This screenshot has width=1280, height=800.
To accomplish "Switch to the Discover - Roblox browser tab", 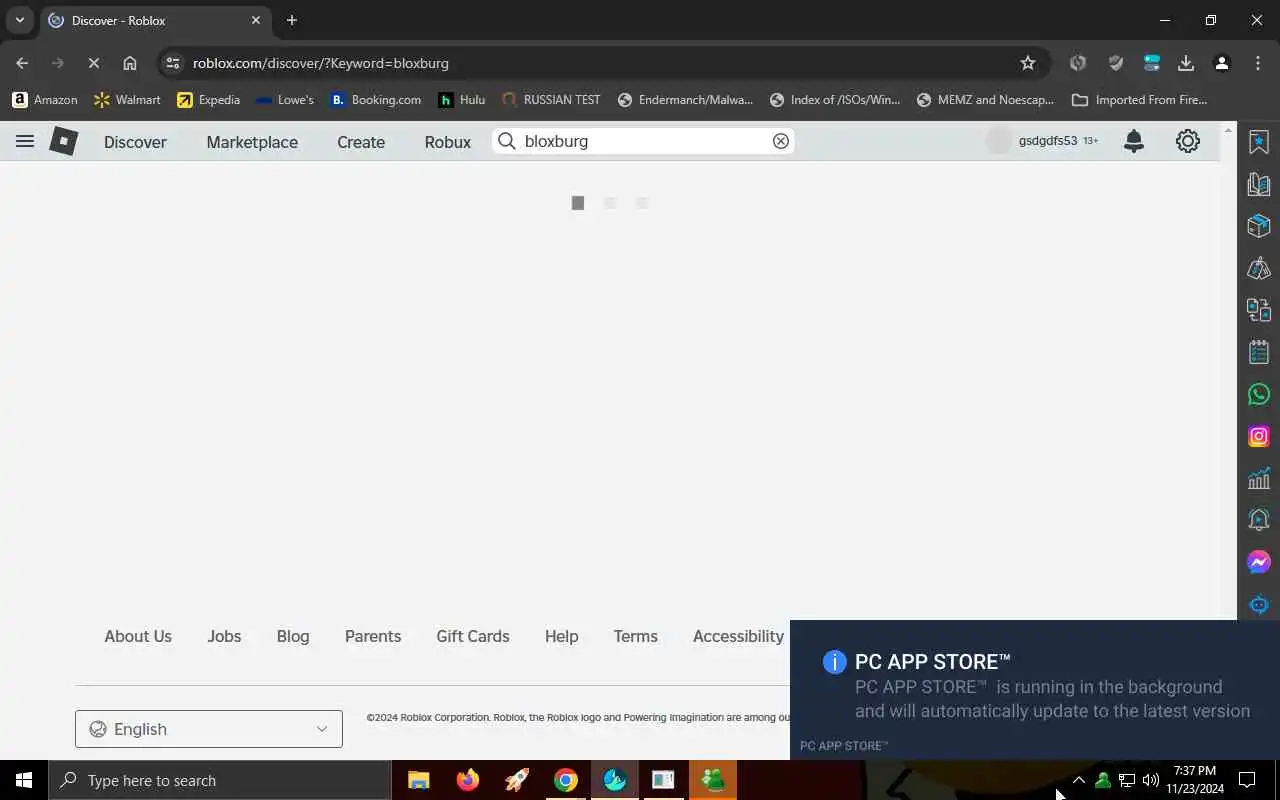I will click(155, 20).
